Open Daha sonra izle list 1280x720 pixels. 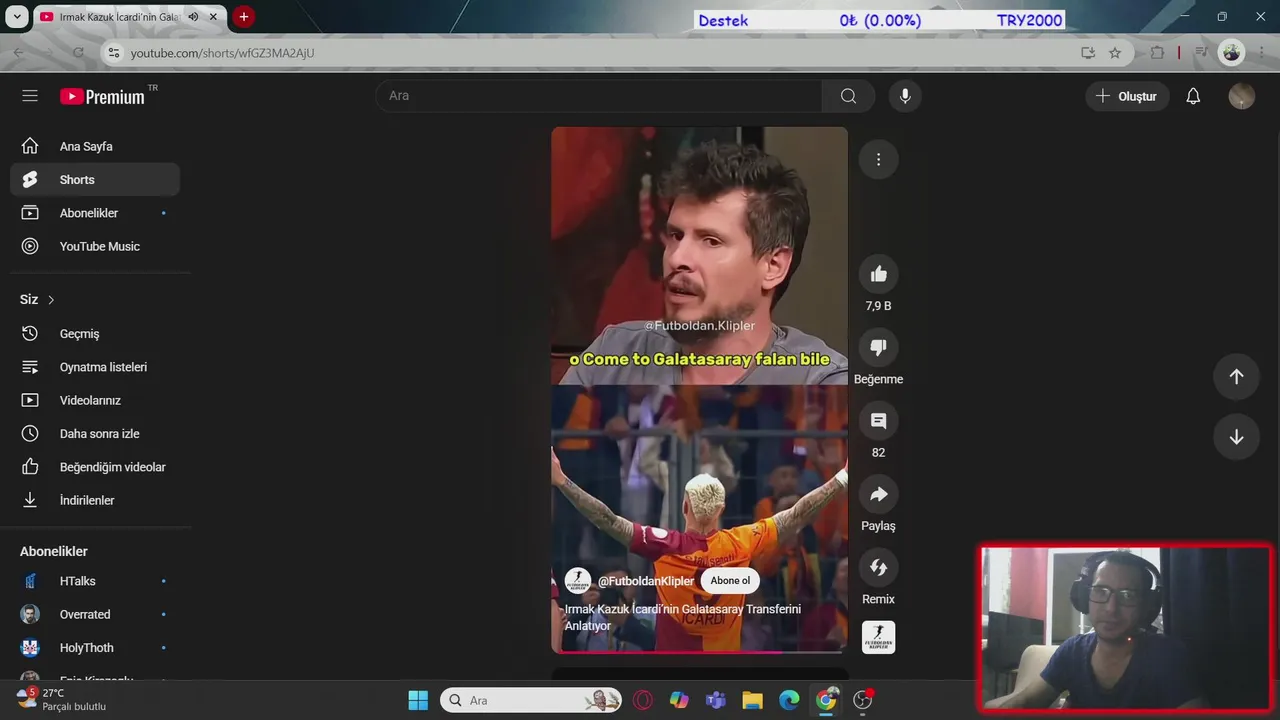point(95,434)
